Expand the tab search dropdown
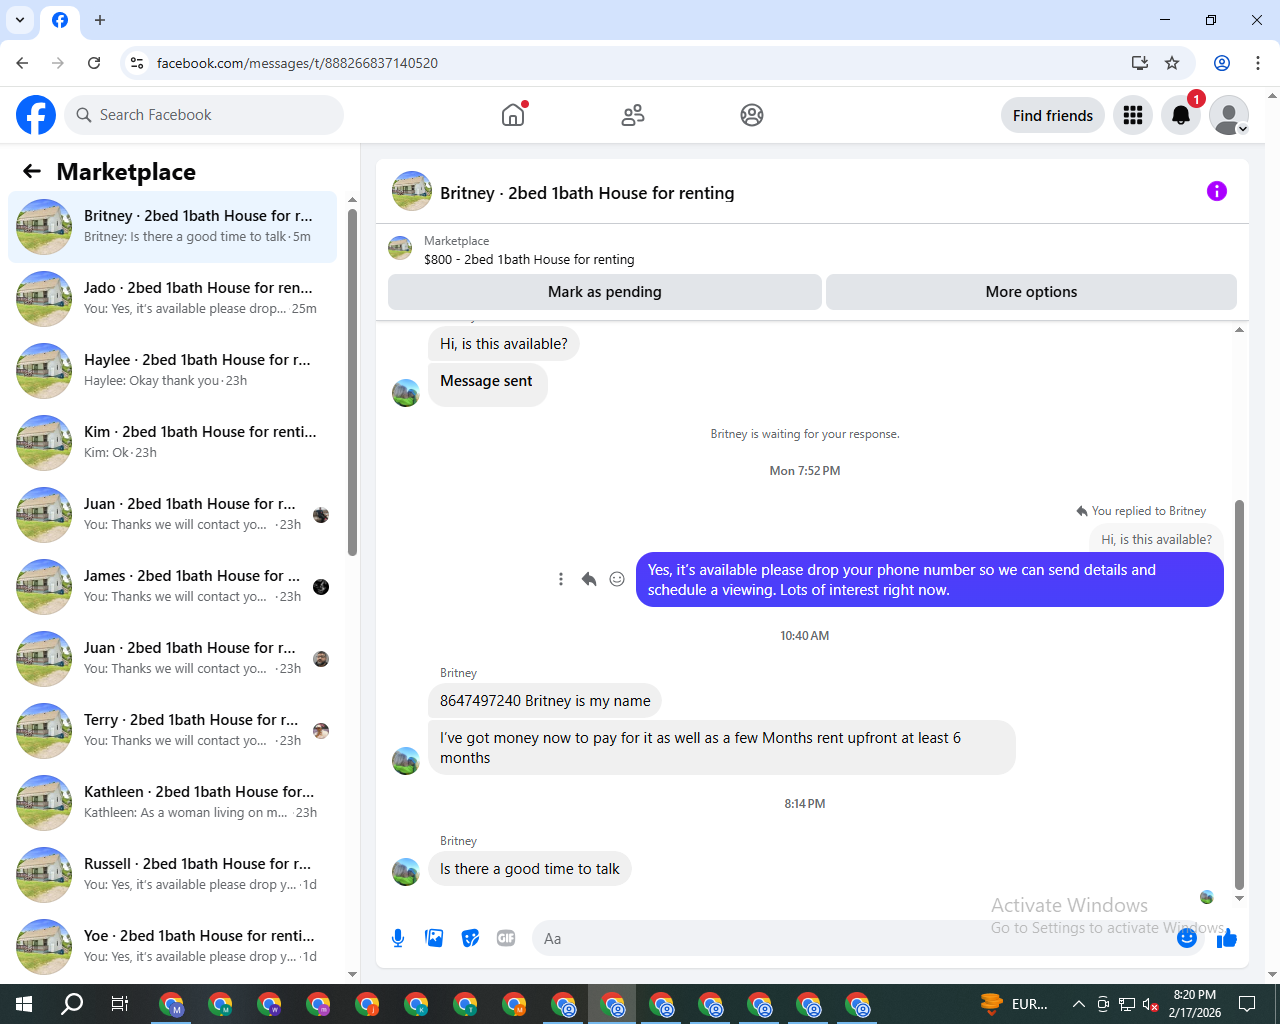This screenshot has width=1280, height=1024. [20, 20]
